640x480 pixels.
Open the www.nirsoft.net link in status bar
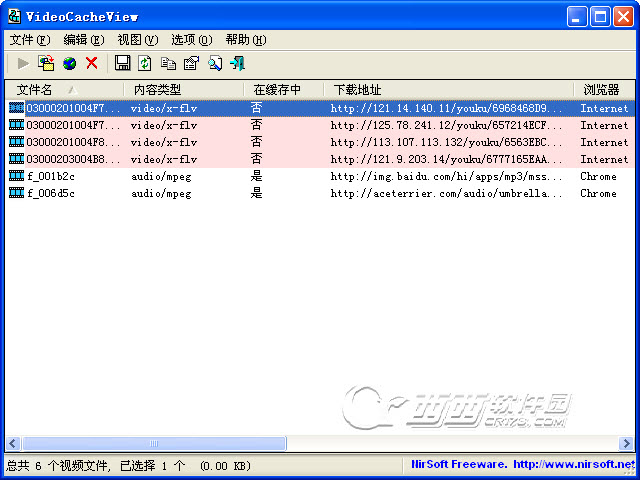(574, 464)
